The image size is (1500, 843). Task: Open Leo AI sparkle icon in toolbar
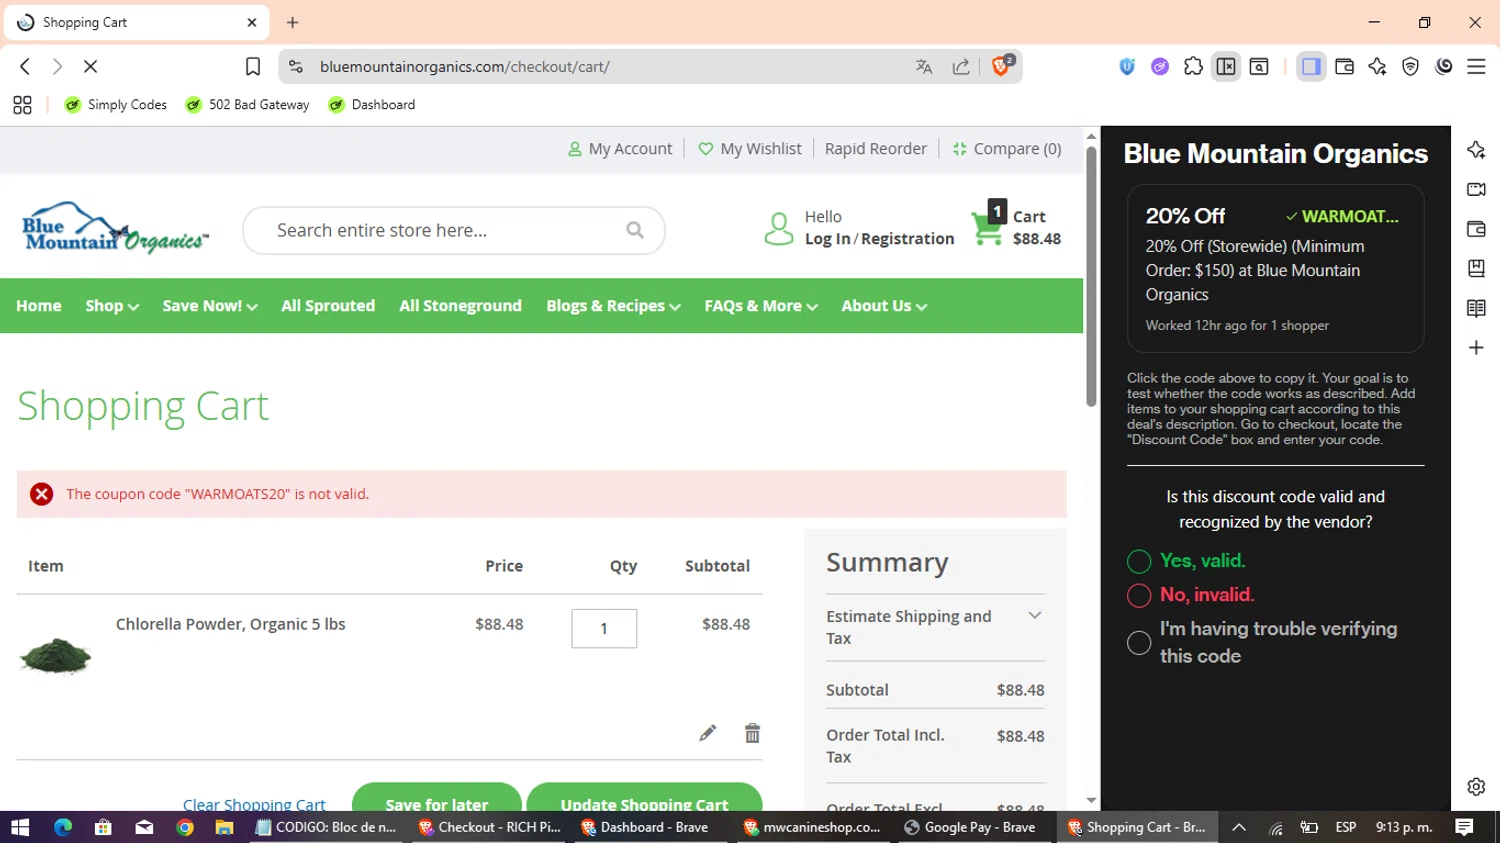coord(1377,67)
